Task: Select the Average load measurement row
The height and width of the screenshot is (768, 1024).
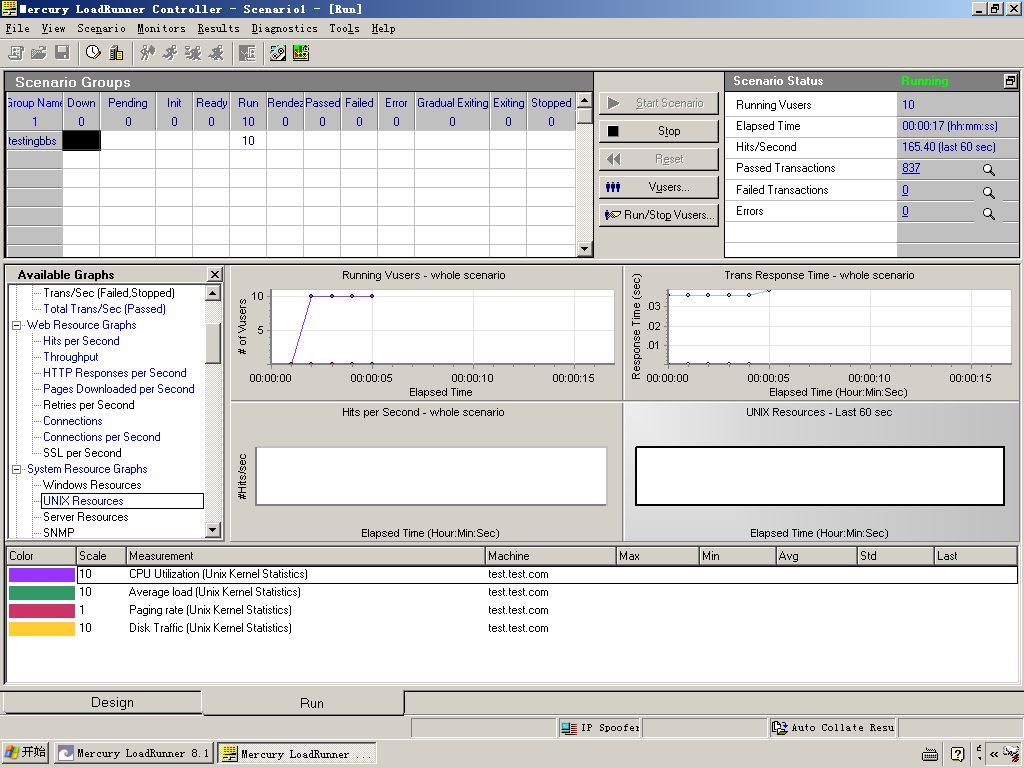Action: click(511, 592)
